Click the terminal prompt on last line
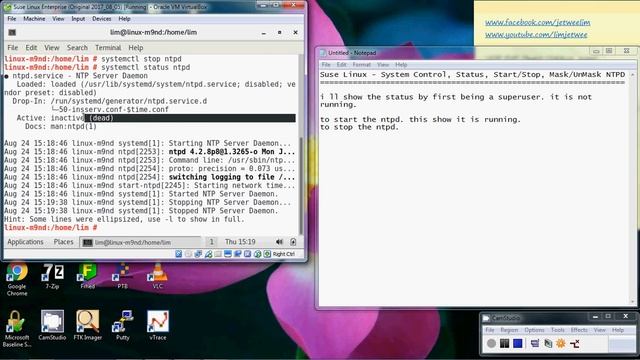The image size is (640, 360). pos(51,227)
